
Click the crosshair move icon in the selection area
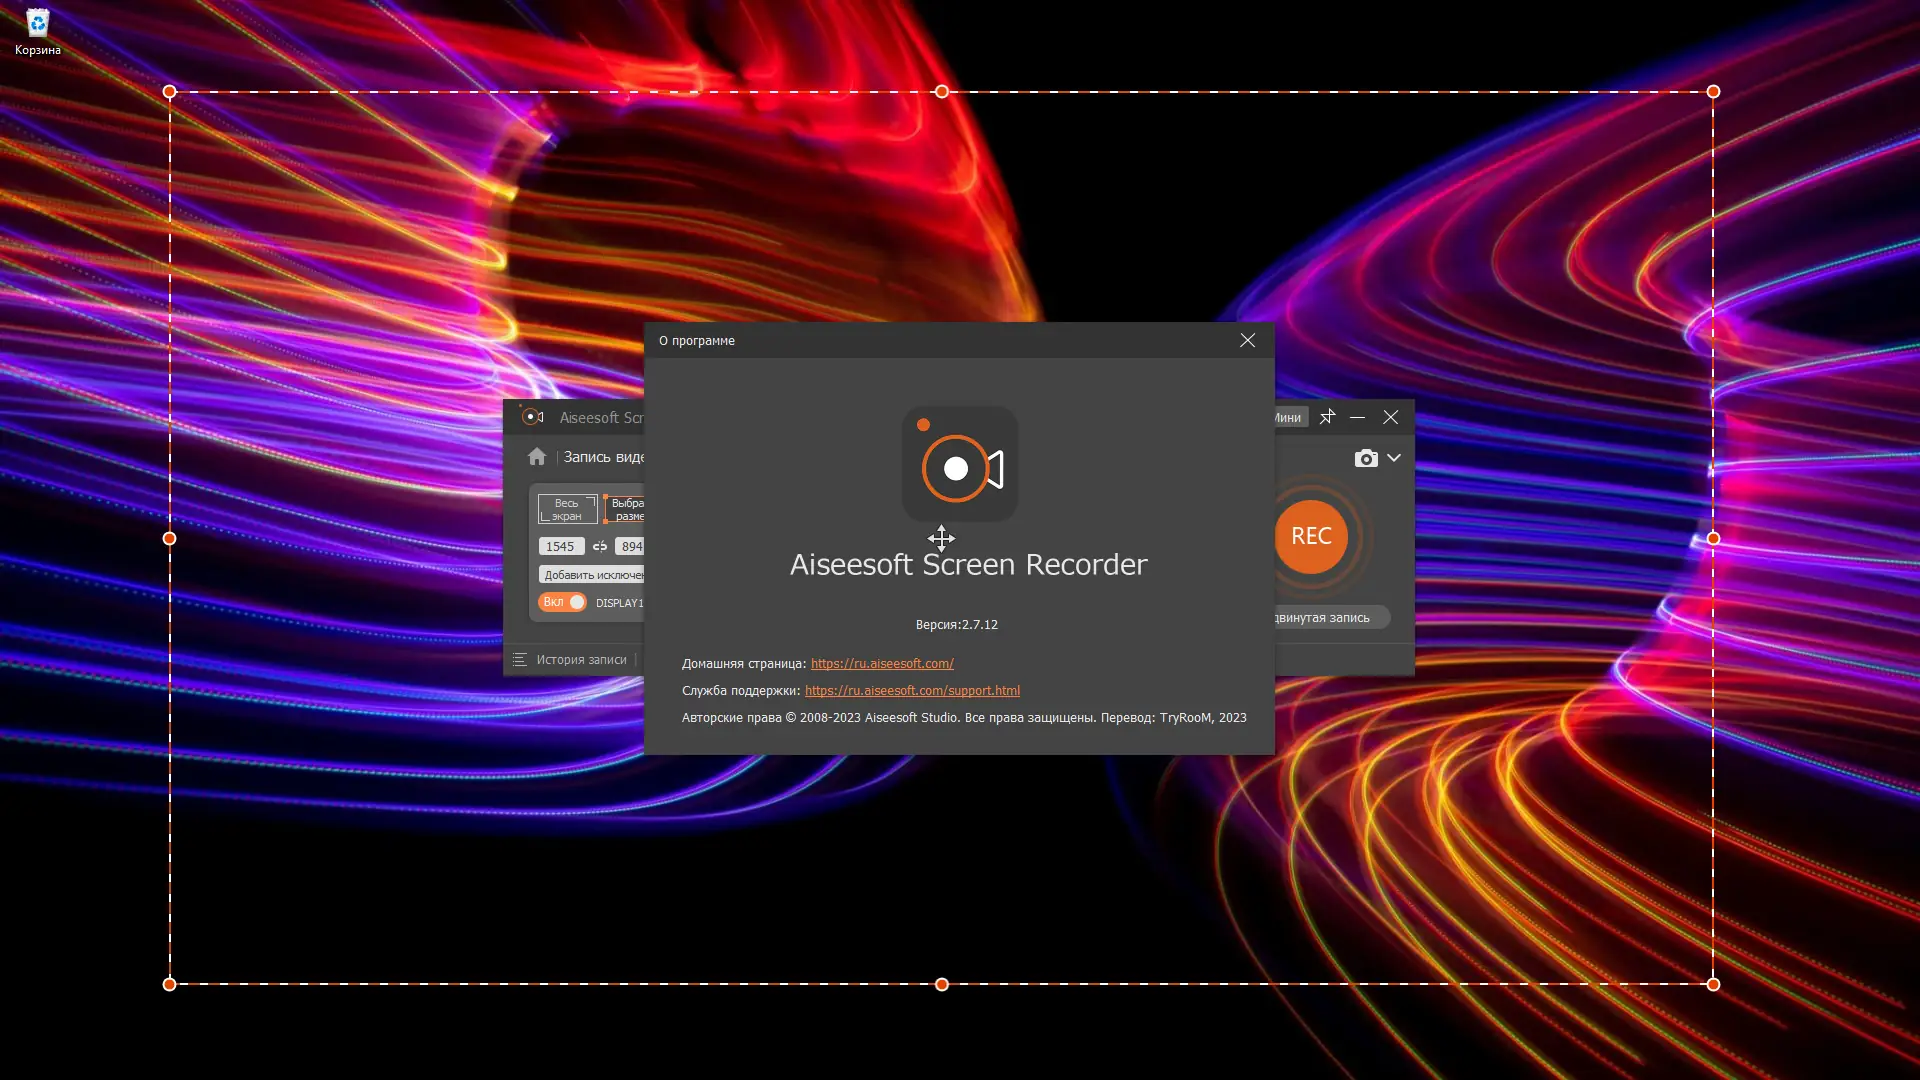[941, 538]
